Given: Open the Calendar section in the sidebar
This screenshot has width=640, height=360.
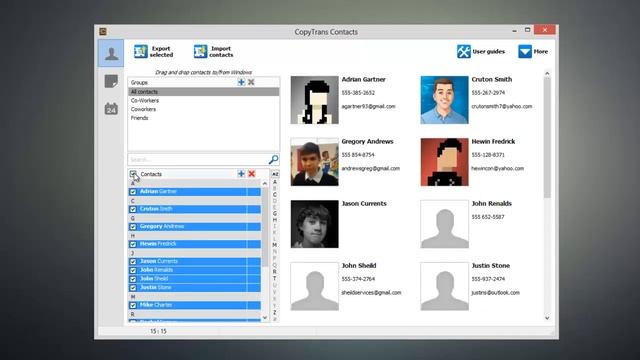Looking at the screenshot, I should (111, 109).
